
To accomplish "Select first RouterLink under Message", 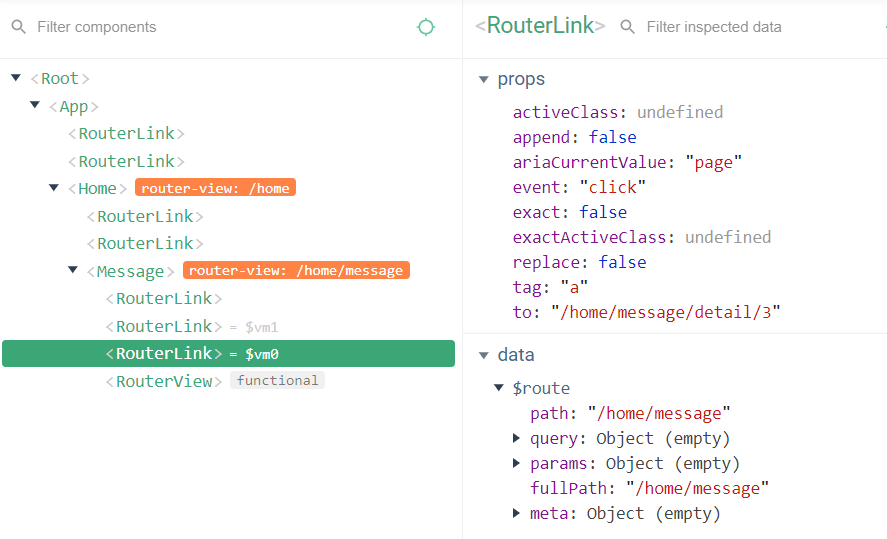I will coord(164,298).
